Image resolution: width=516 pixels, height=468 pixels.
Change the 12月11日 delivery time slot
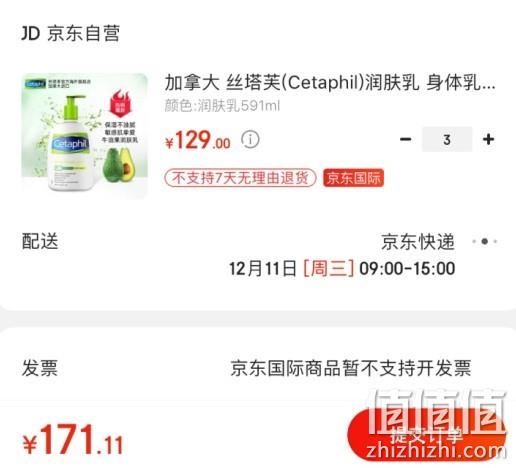click(342, 268)
